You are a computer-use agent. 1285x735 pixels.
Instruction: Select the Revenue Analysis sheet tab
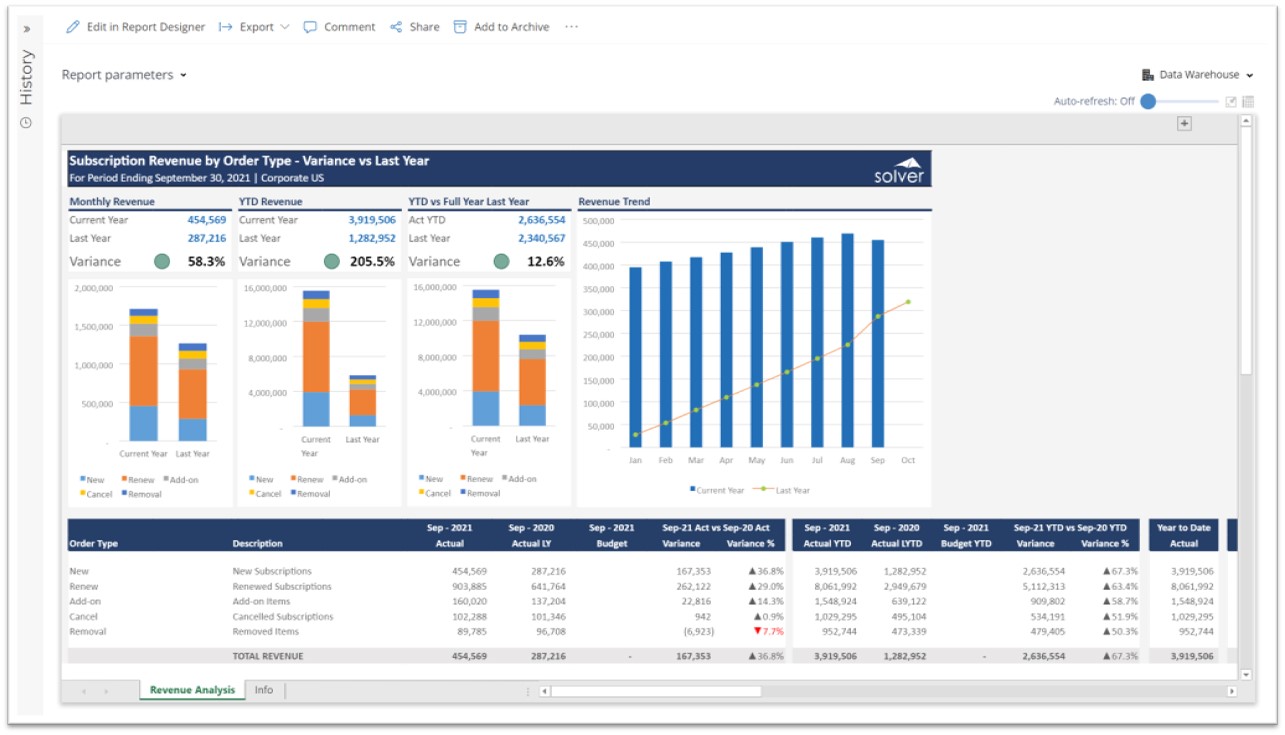coord(192,690)
